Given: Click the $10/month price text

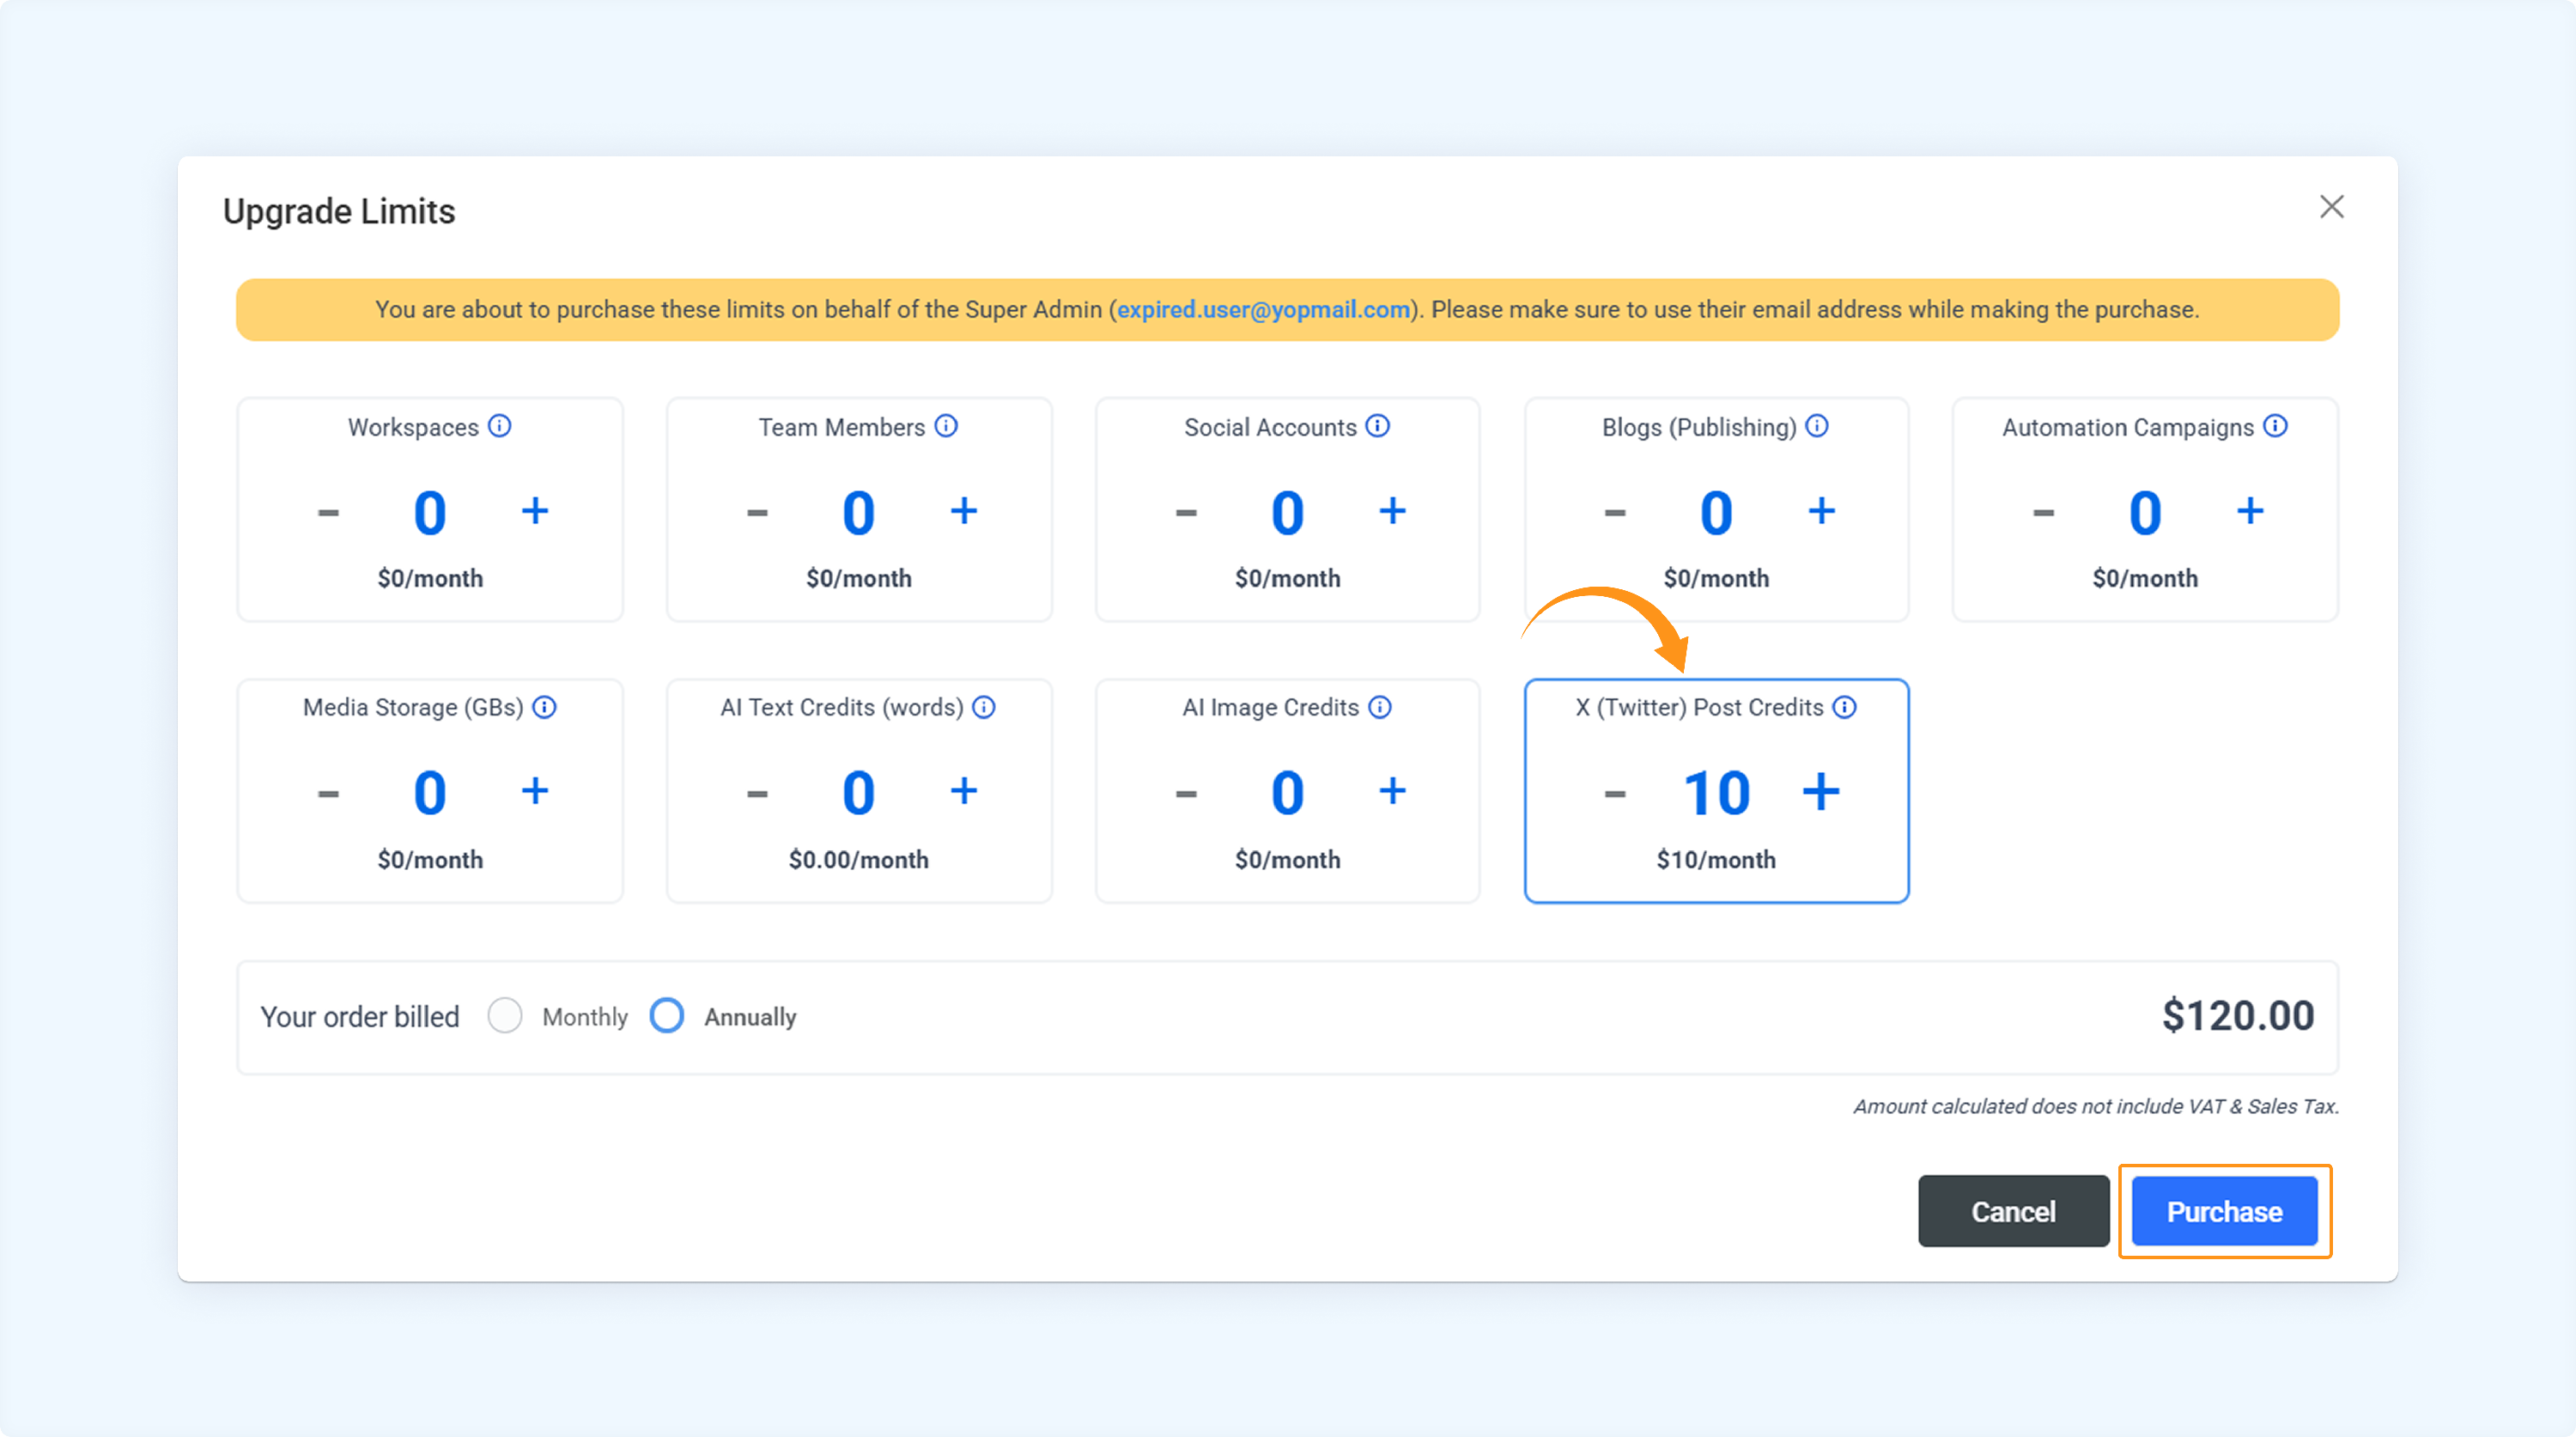Looking at the screenshot, I should click(x=1716, y=860).
